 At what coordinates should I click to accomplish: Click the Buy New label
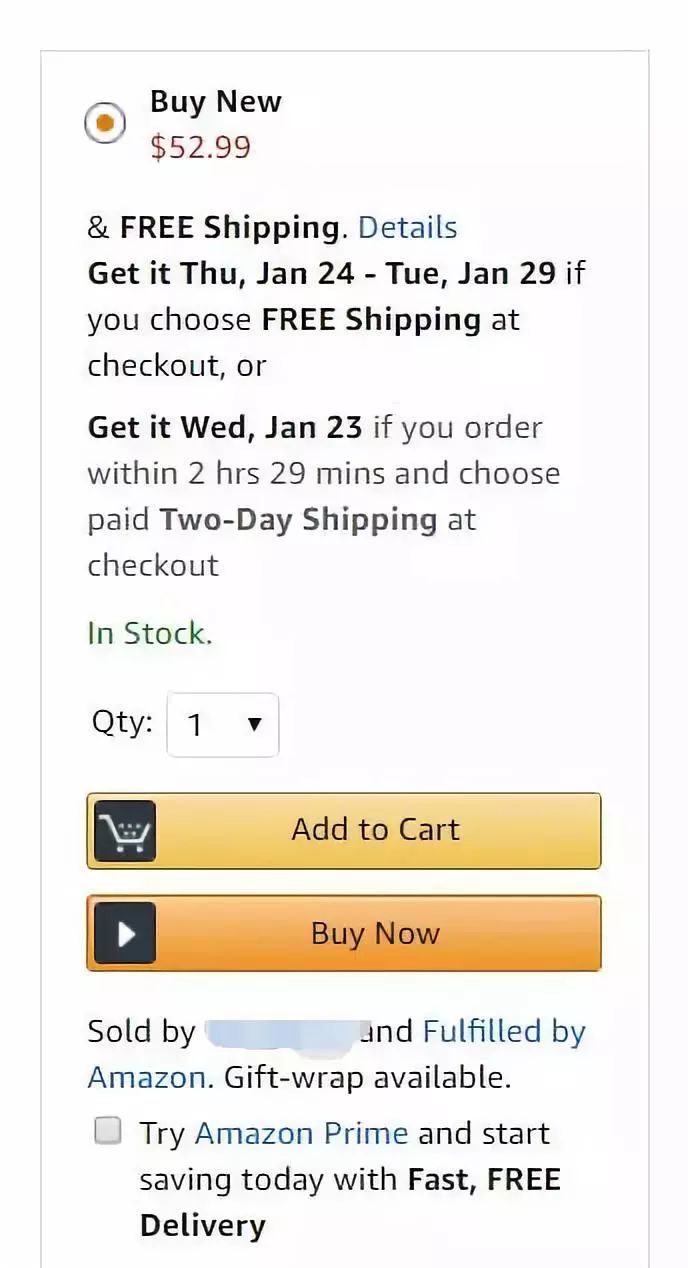point(215,101)
